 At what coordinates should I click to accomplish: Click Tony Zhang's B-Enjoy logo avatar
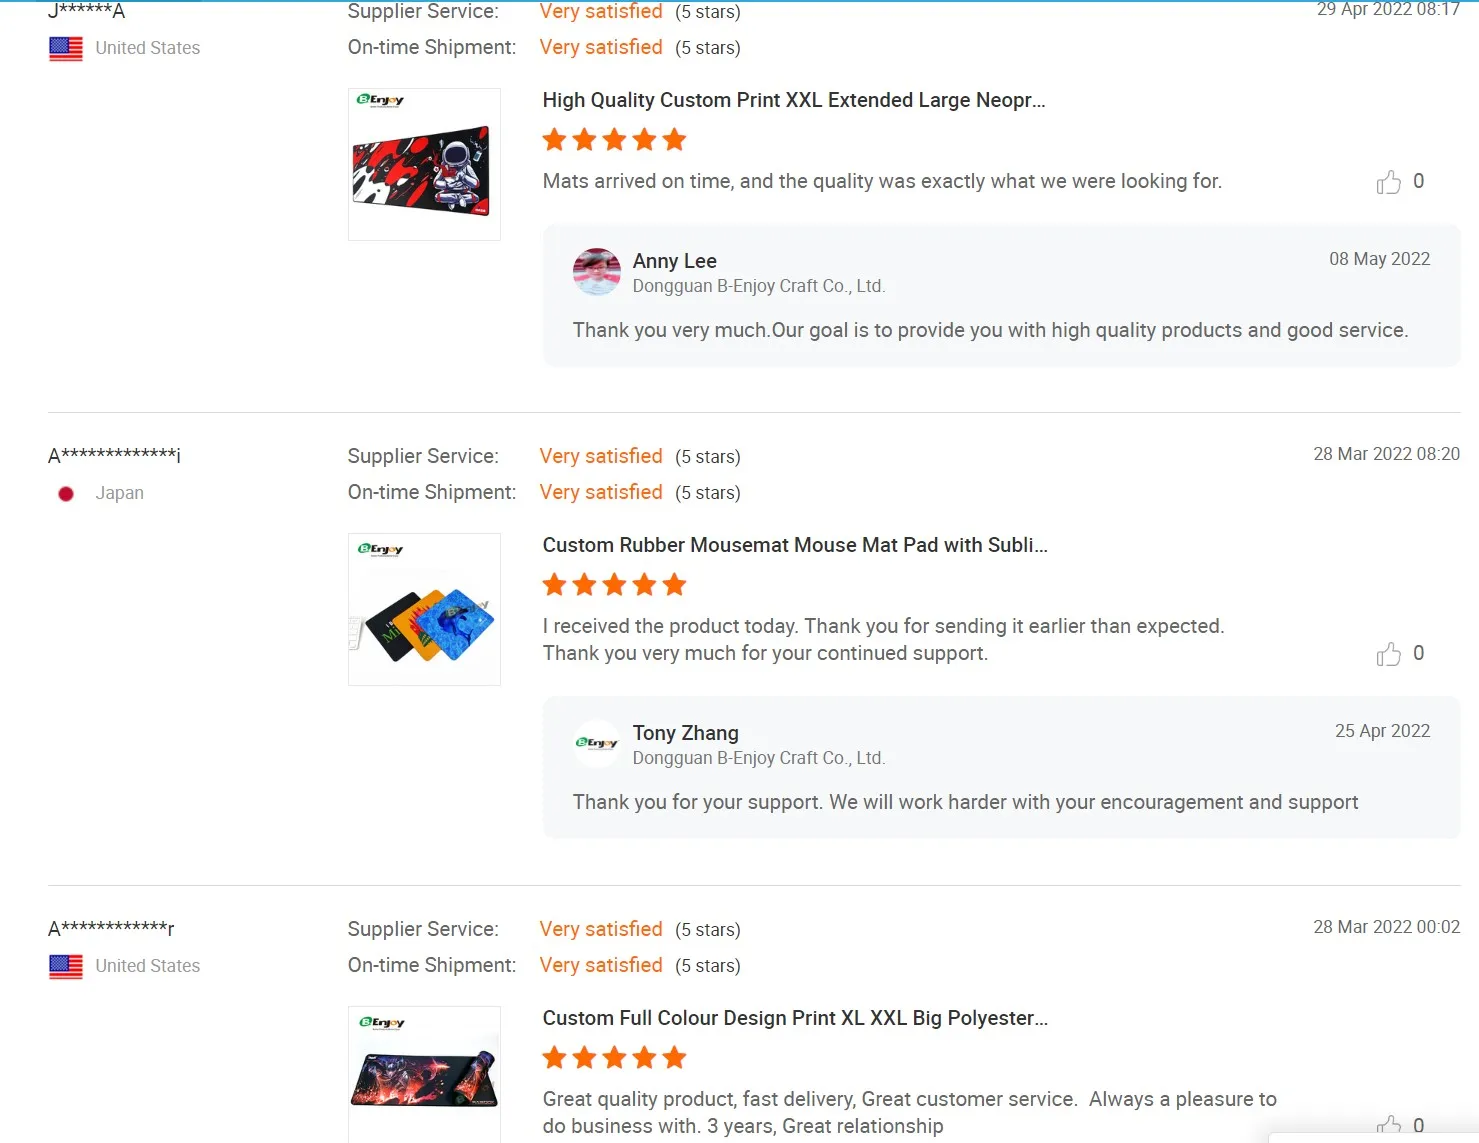click(597, 744)
